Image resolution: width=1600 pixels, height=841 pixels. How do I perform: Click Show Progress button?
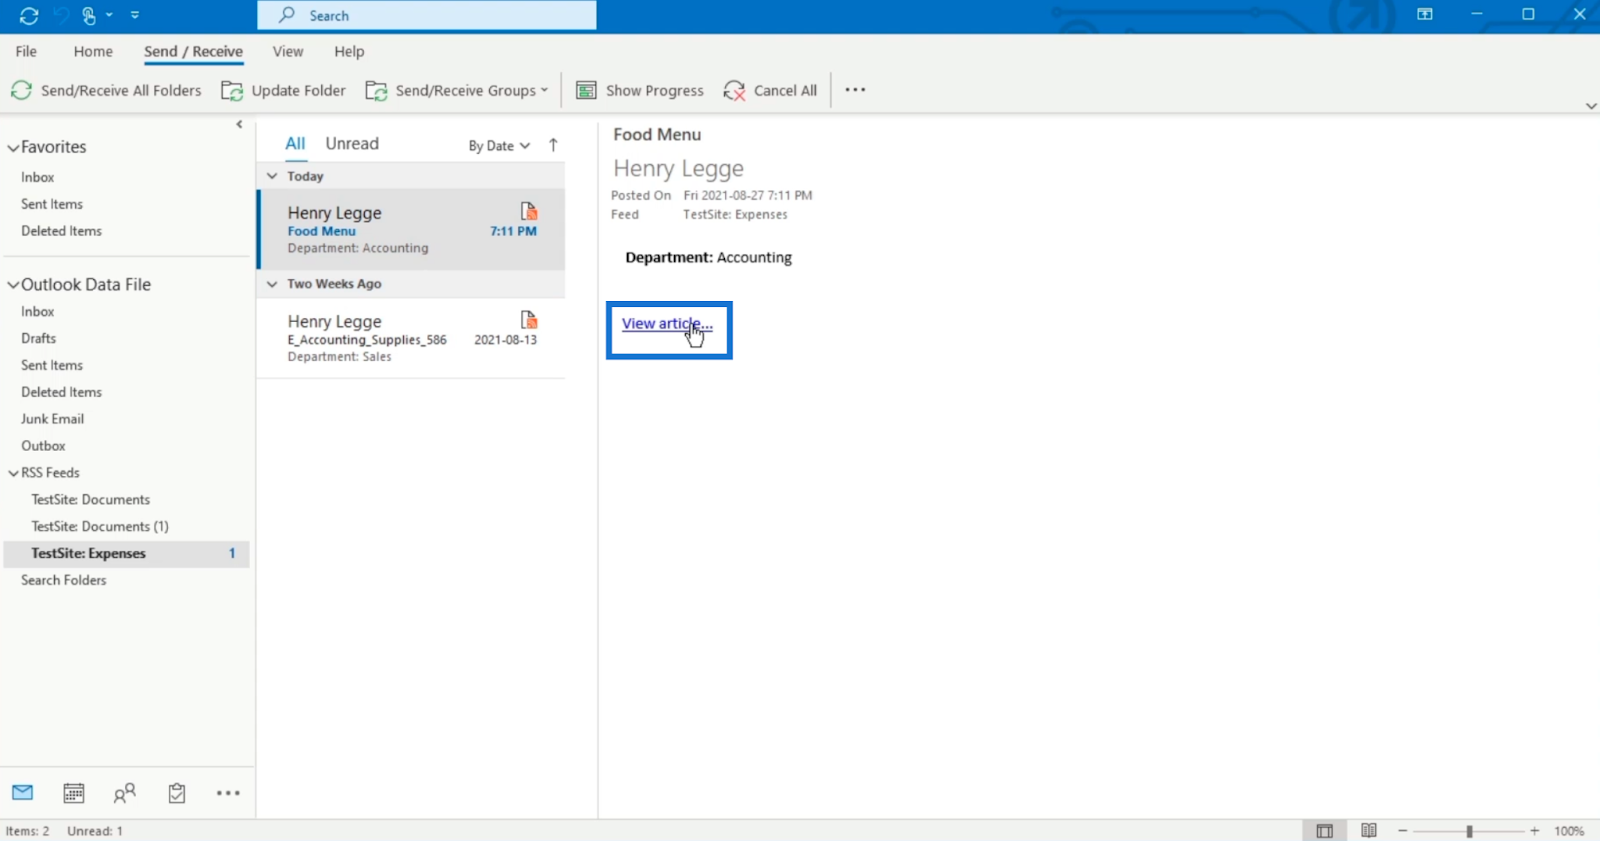coord(640,90)
